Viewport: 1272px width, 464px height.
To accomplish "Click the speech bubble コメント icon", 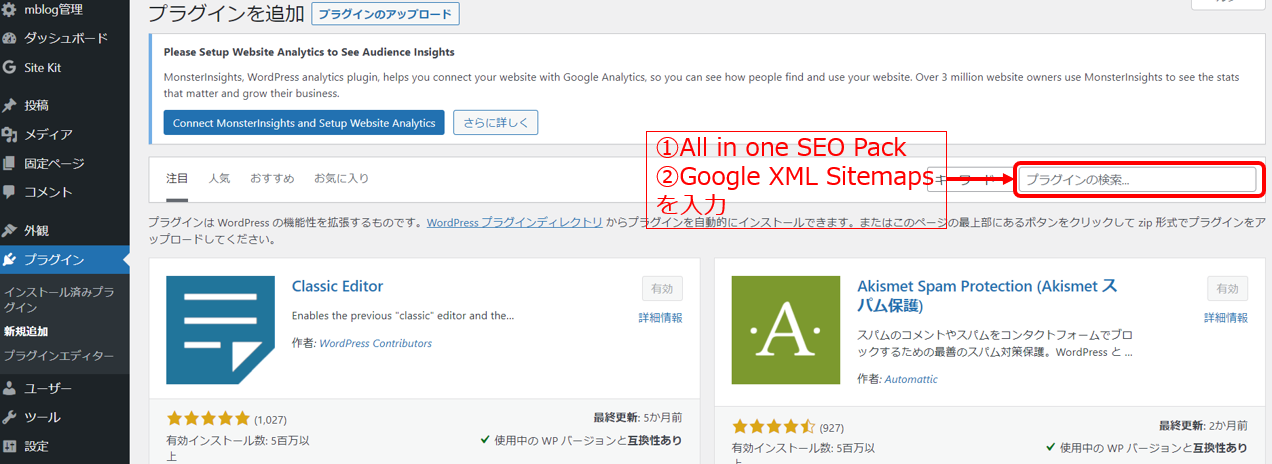I will pyautogui.click(x=10, y=192).
